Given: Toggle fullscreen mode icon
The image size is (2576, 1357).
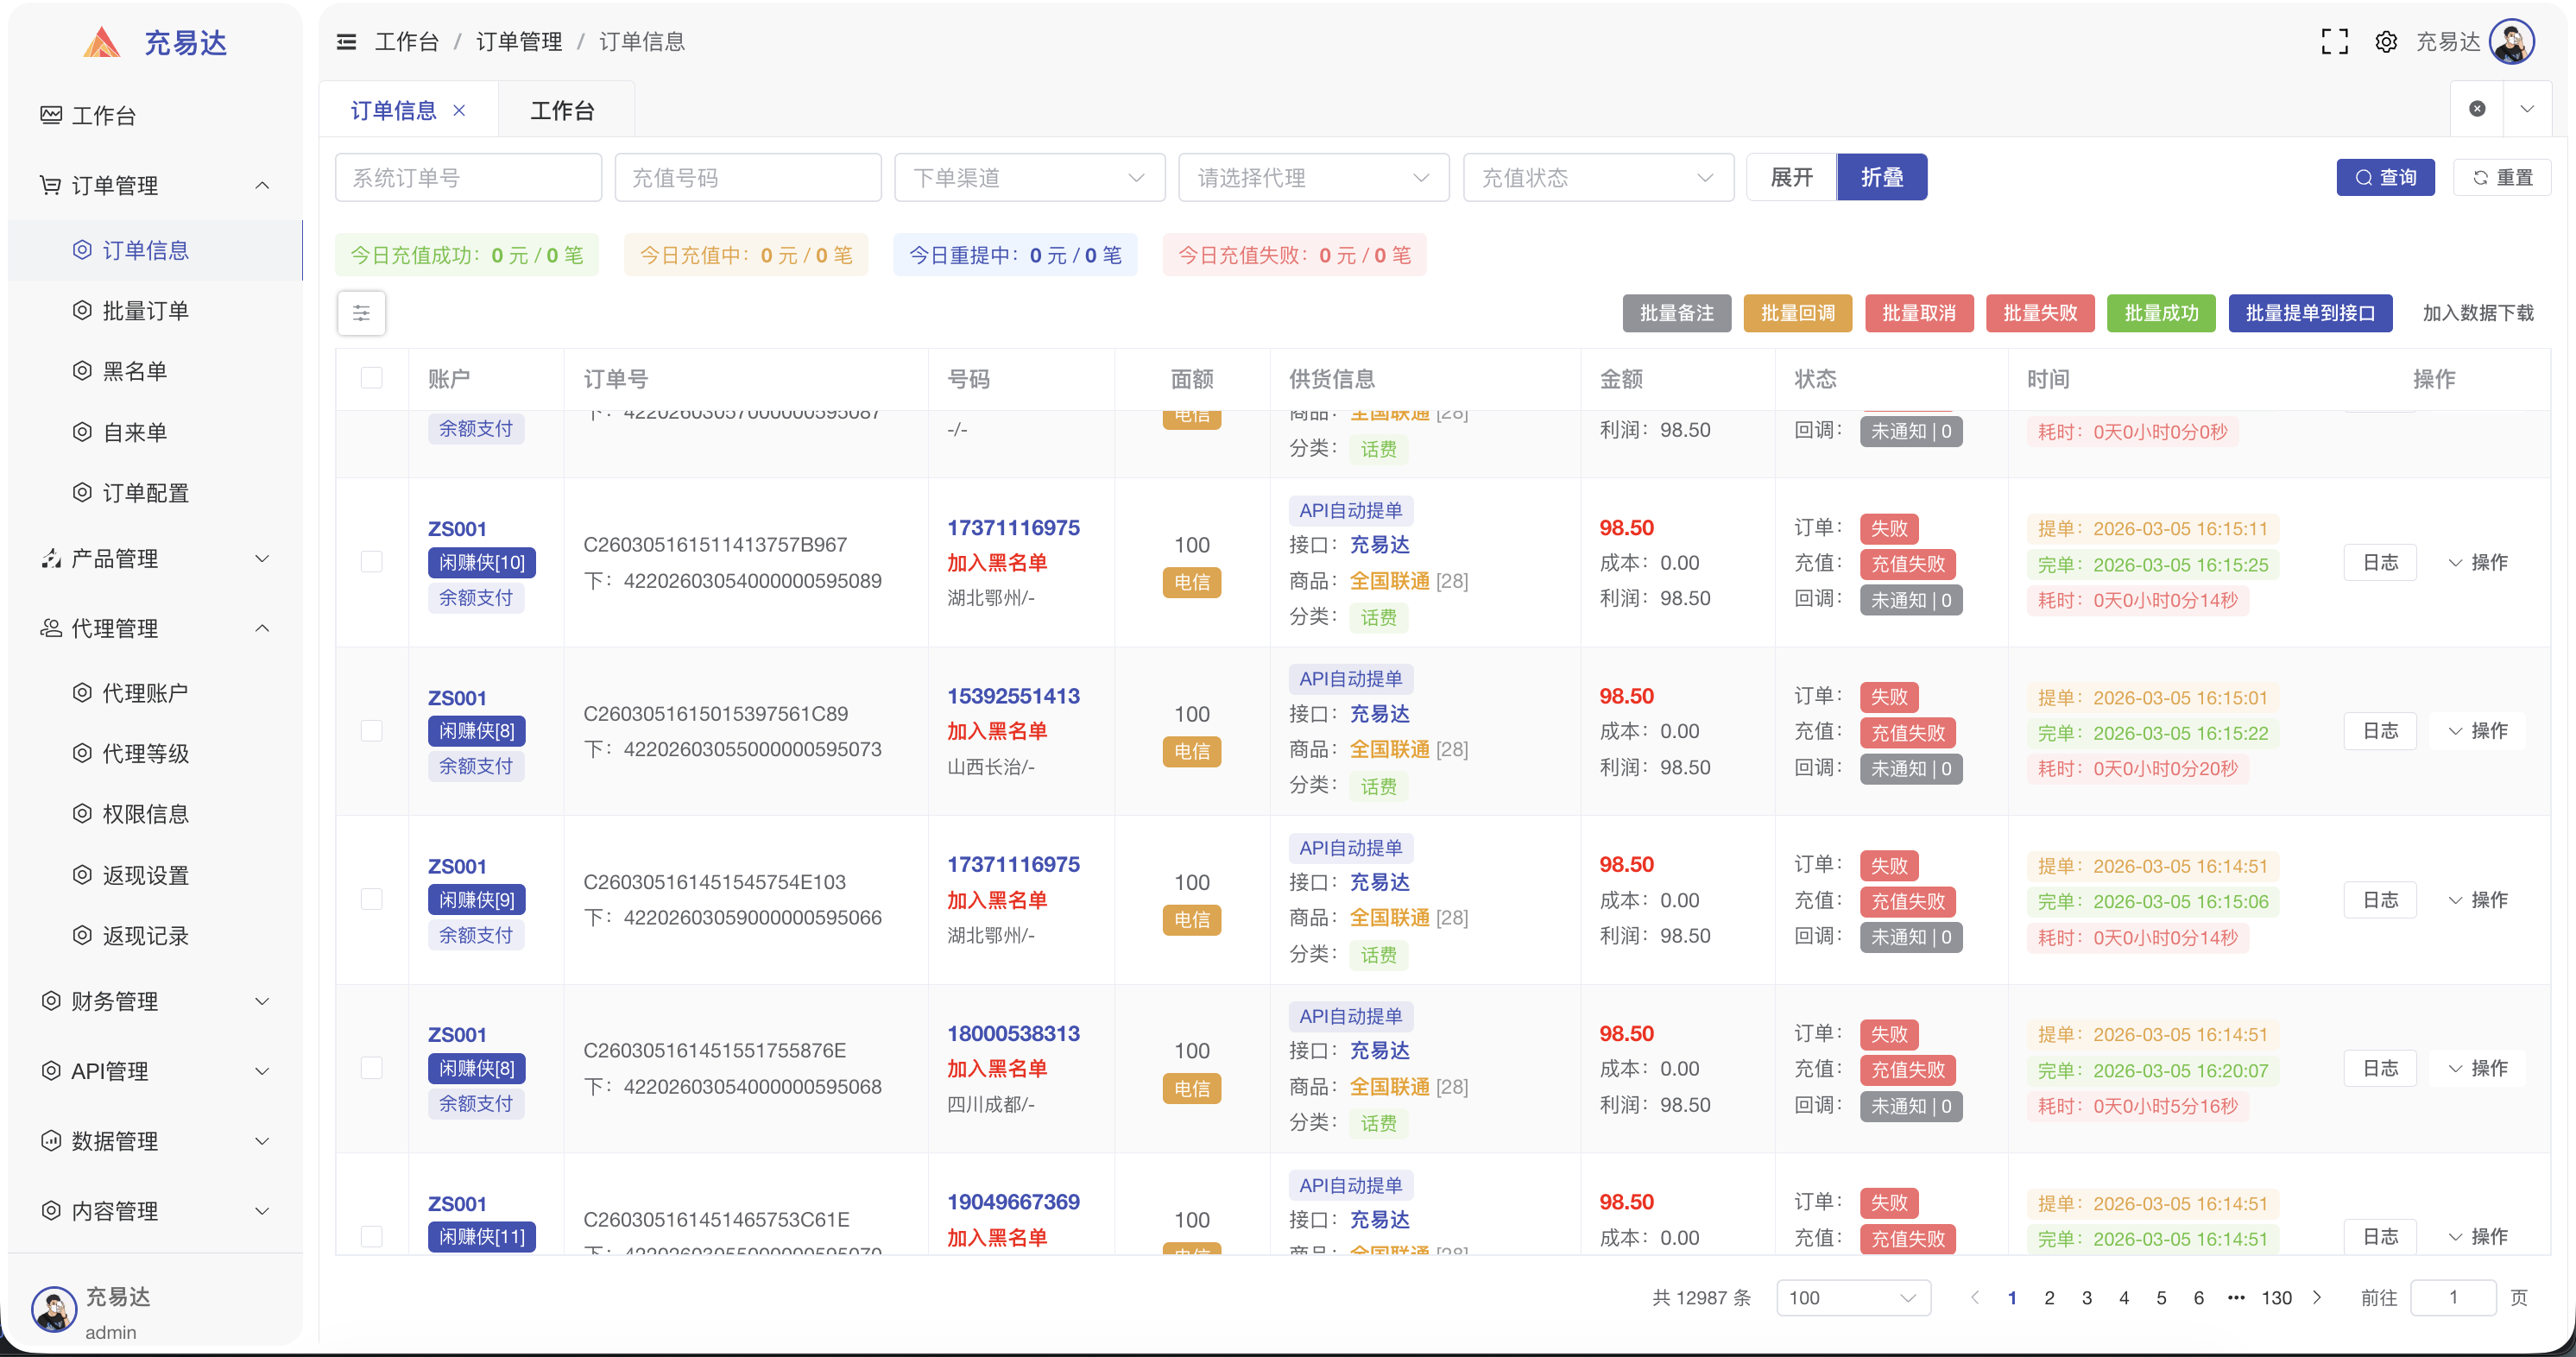Looking at the screenshot, I should (2334, 42).
